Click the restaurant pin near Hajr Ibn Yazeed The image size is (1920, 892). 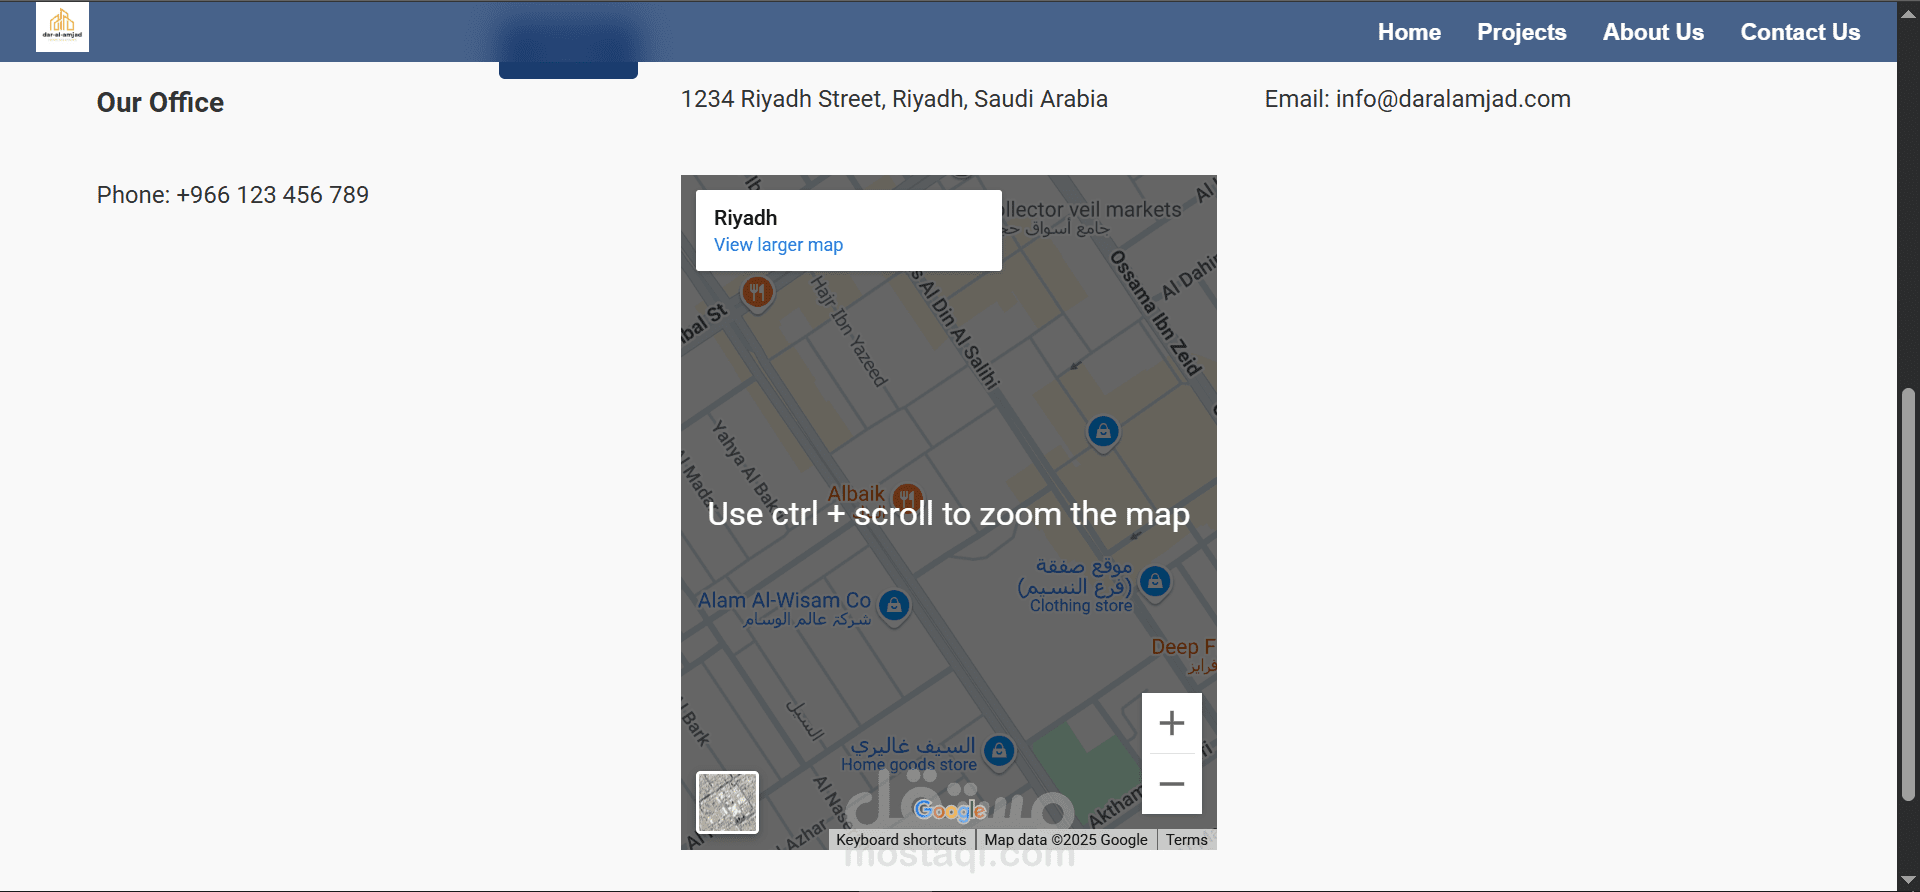click(x=757, y=293)
